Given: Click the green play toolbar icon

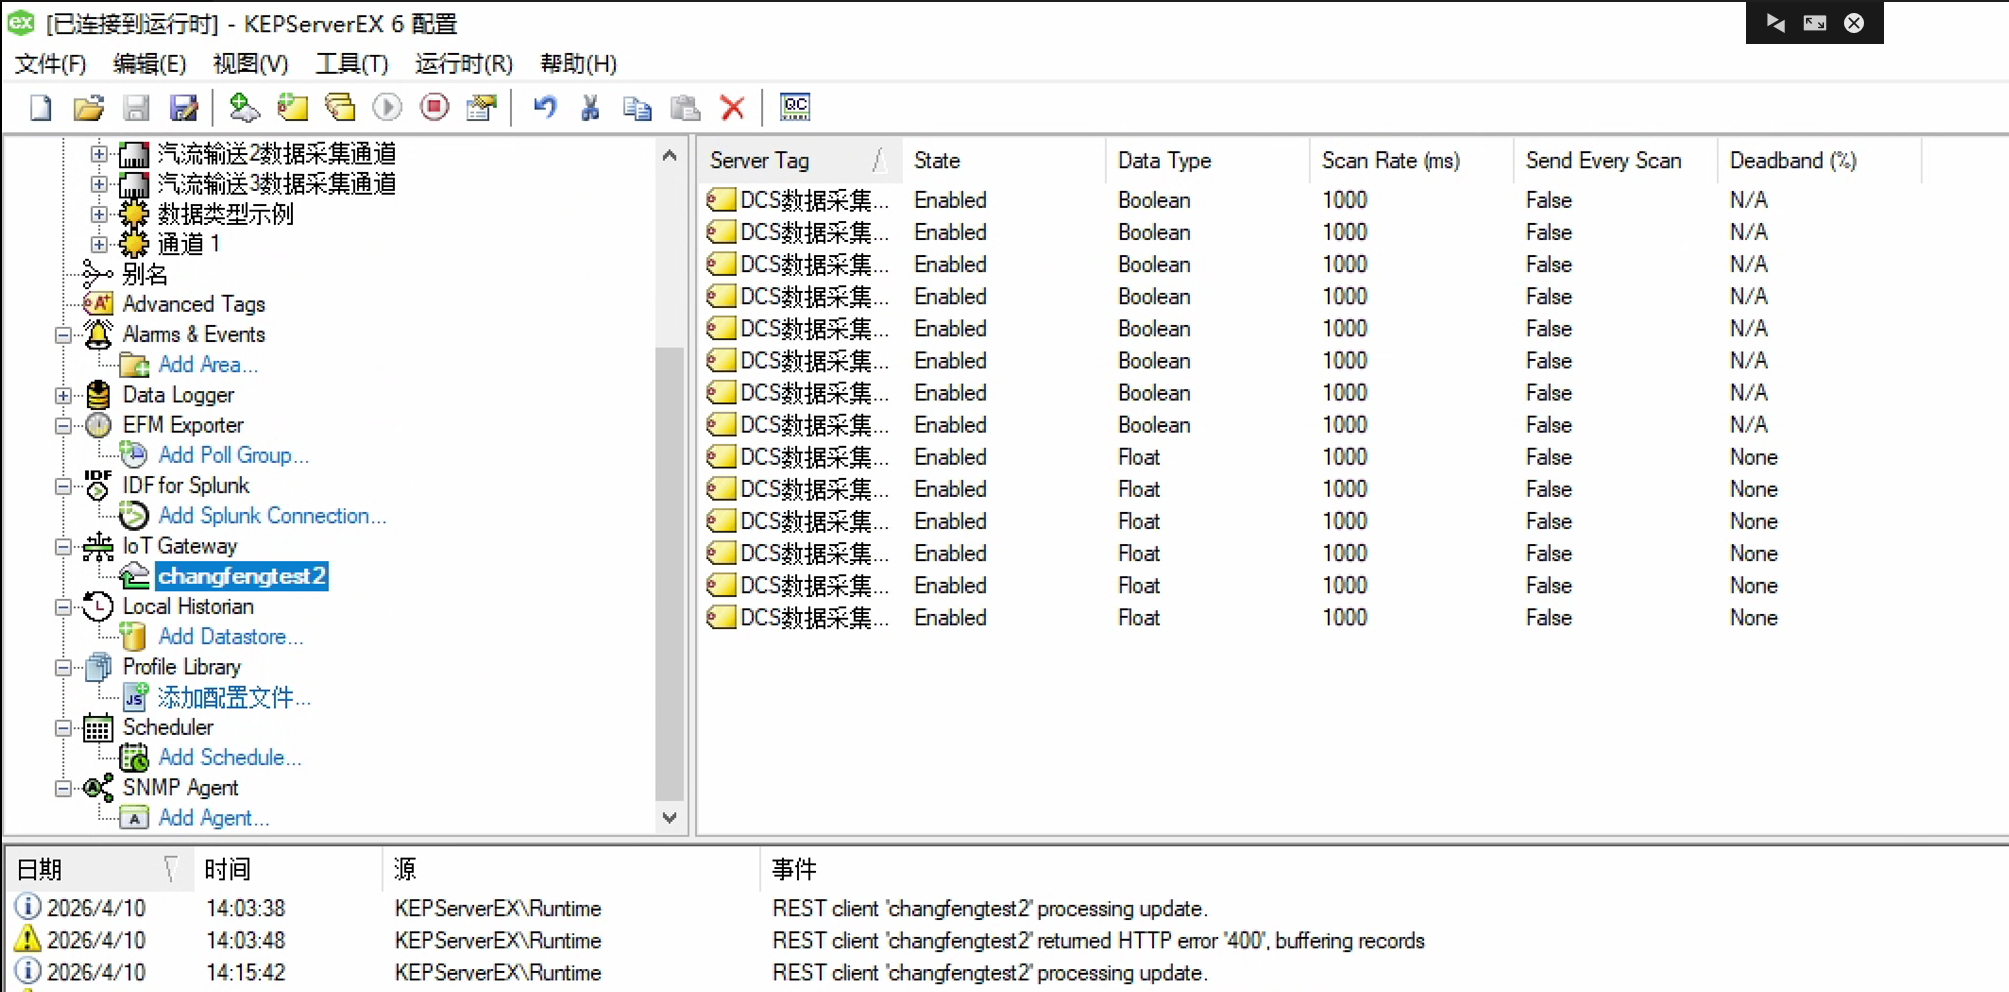Looking at the screenshot, I should pyautogui.click(x=387, y=107).
